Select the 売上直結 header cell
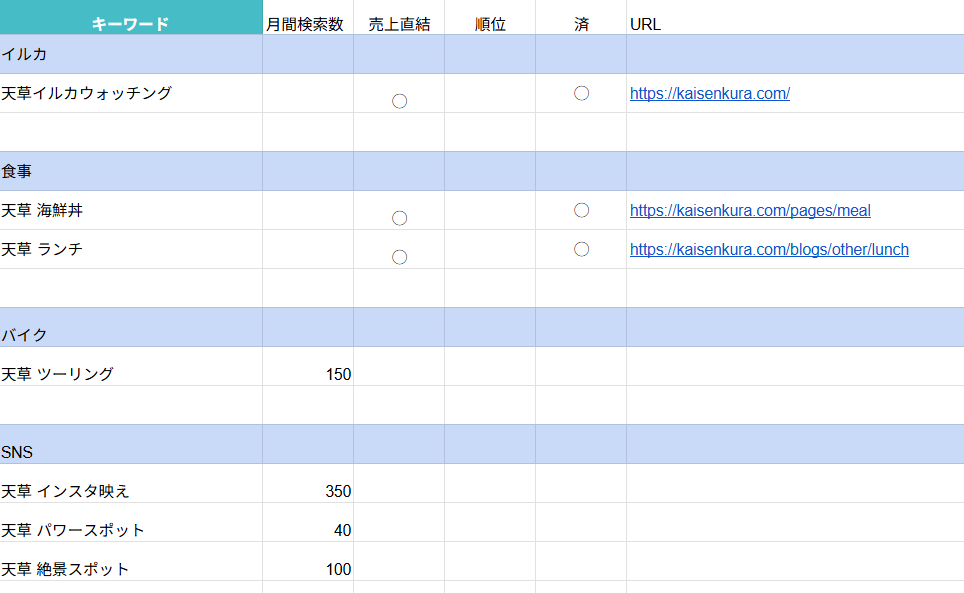 tap(399, 24)
